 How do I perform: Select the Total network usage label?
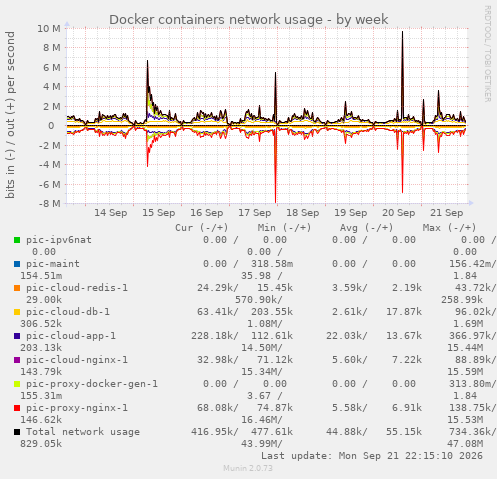pyautogui.click(x=83, y=432)
